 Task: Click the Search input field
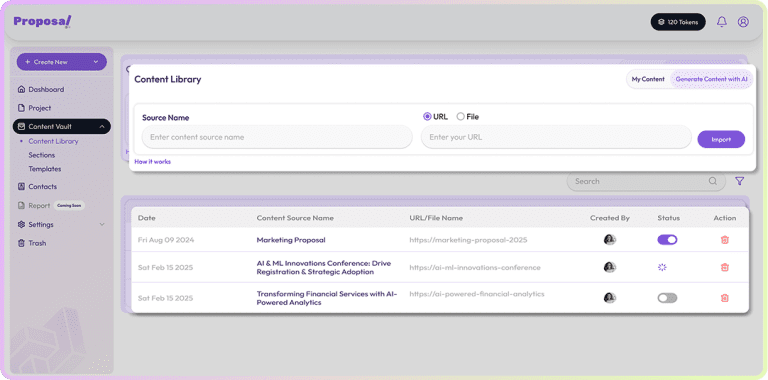[646, 181]
